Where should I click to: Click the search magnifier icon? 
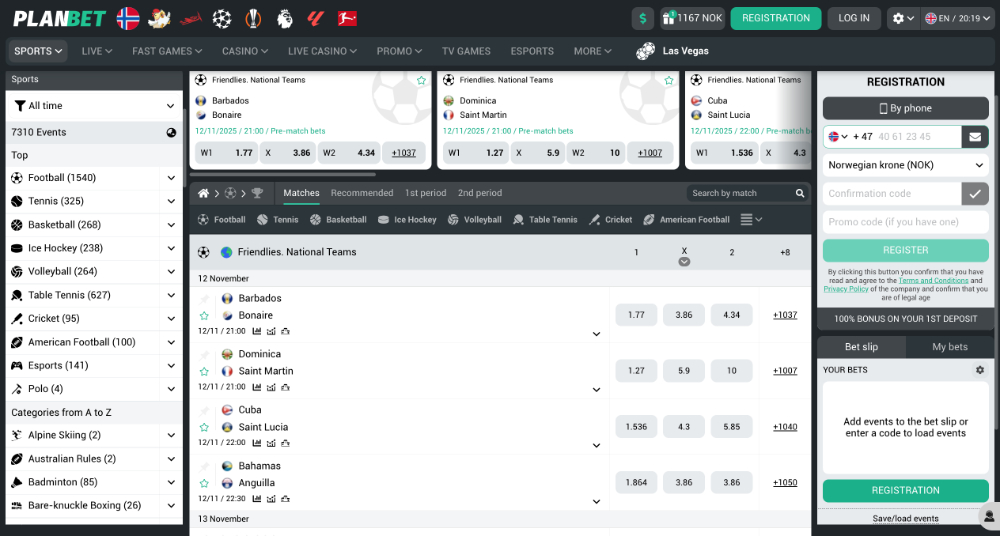click(800, 193)
